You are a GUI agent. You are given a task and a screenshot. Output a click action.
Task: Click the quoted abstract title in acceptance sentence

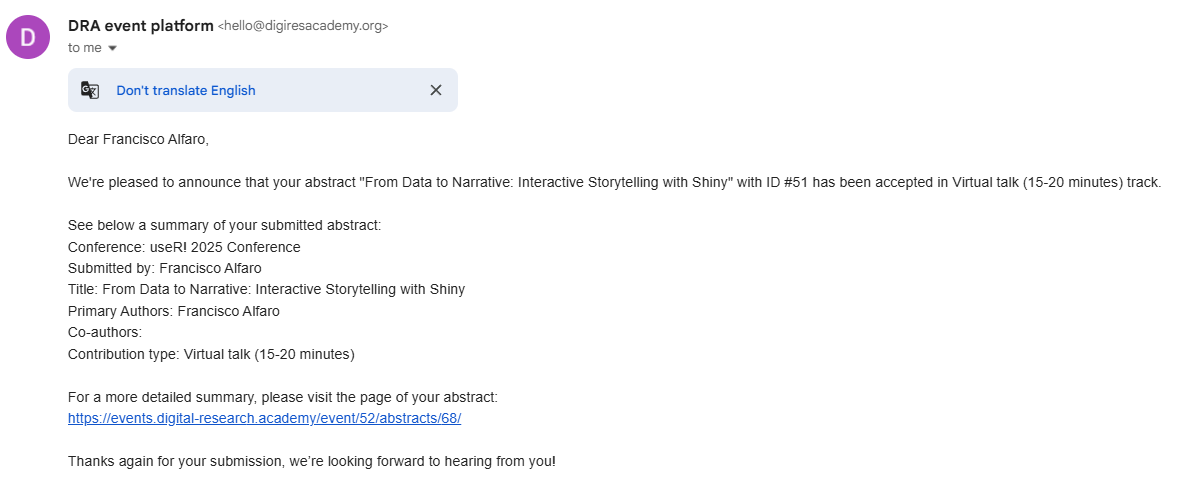pos(546,183)
